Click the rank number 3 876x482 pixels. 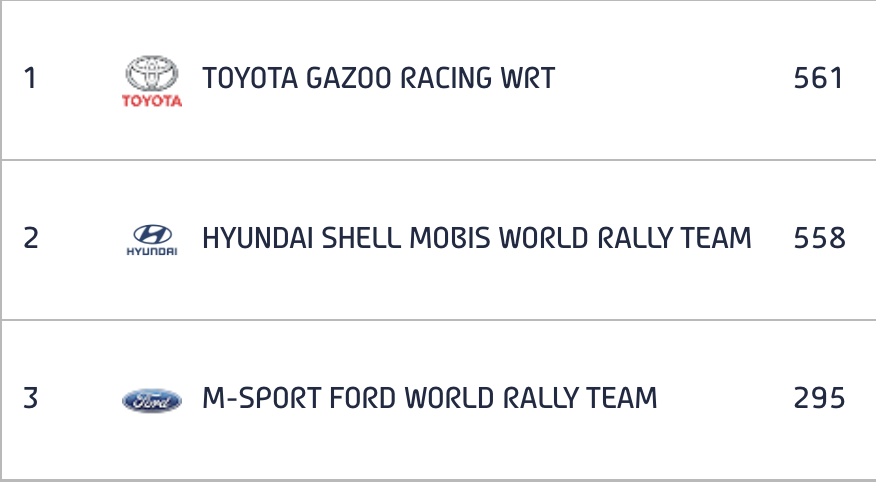coord(31,398)
